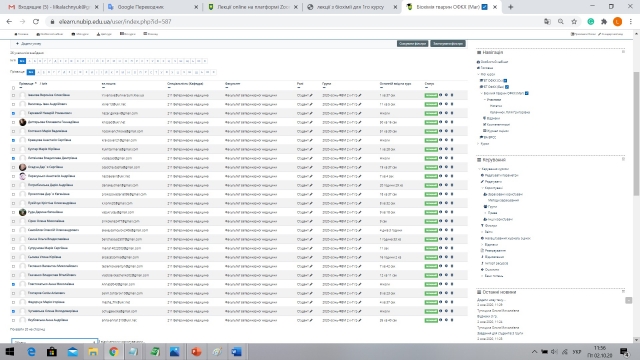Sort table by the 'Прізвище' column header
This screenshot has width=640, height=360.
pos(26,83)
